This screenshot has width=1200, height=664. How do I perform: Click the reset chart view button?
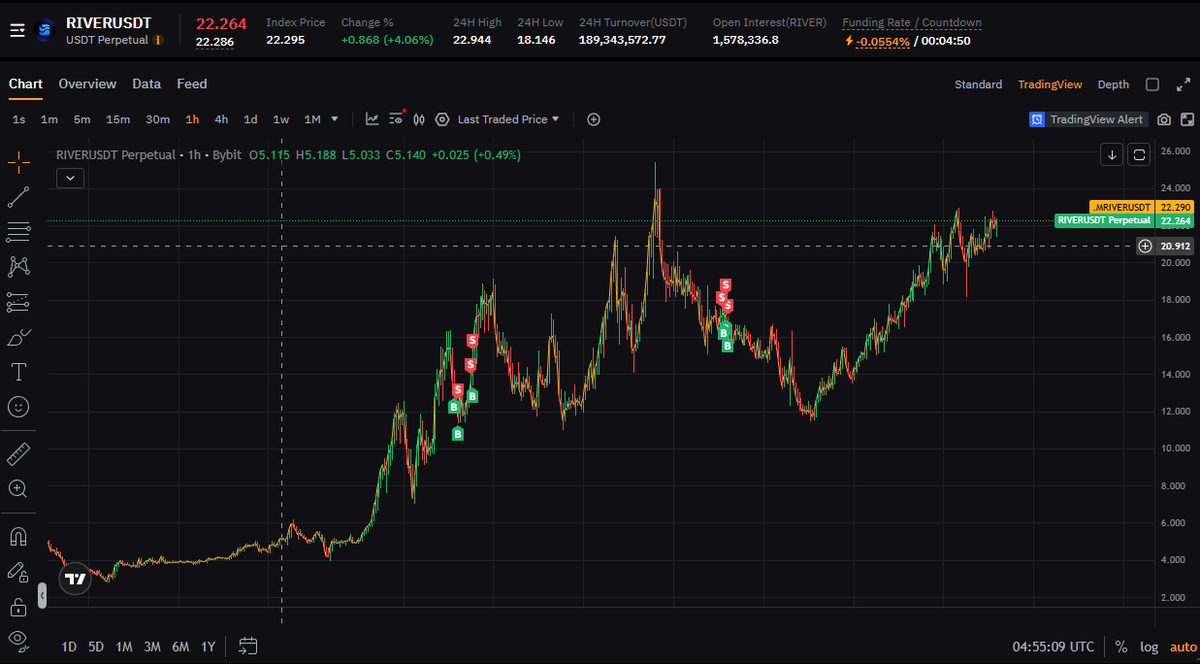click(1139, 154)
